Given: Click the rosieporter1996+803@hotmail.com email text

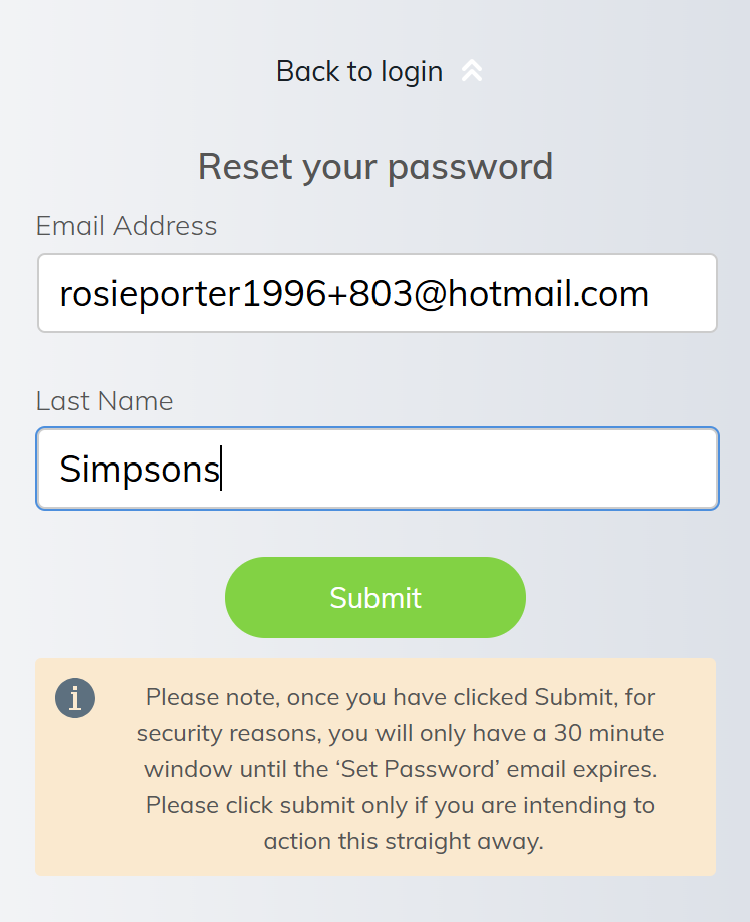Looking at the screenshot, I should coord(354,293).
